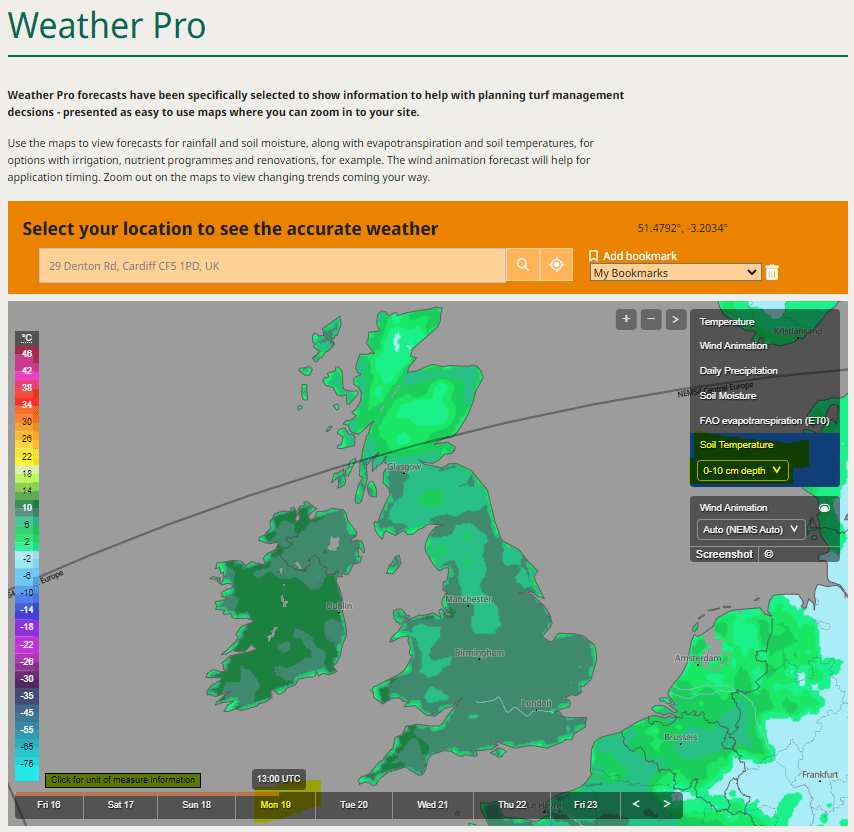Click the copyright symbol beside Screenshot
The height and width of the screenshot is (832, 854).
(x=769, y=554)
